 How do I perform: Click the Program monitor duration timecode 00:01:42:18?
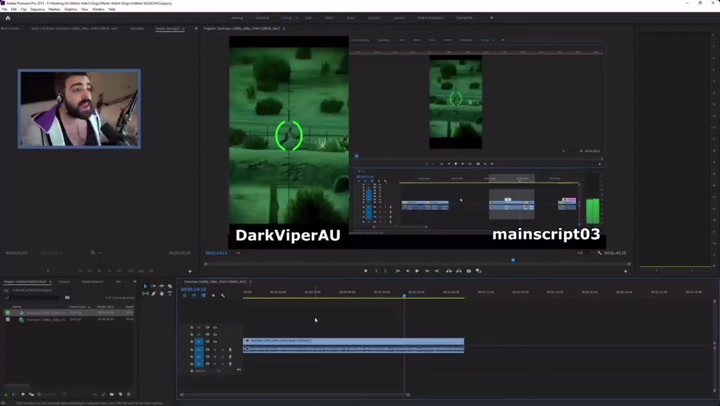(x=615, y=253)
